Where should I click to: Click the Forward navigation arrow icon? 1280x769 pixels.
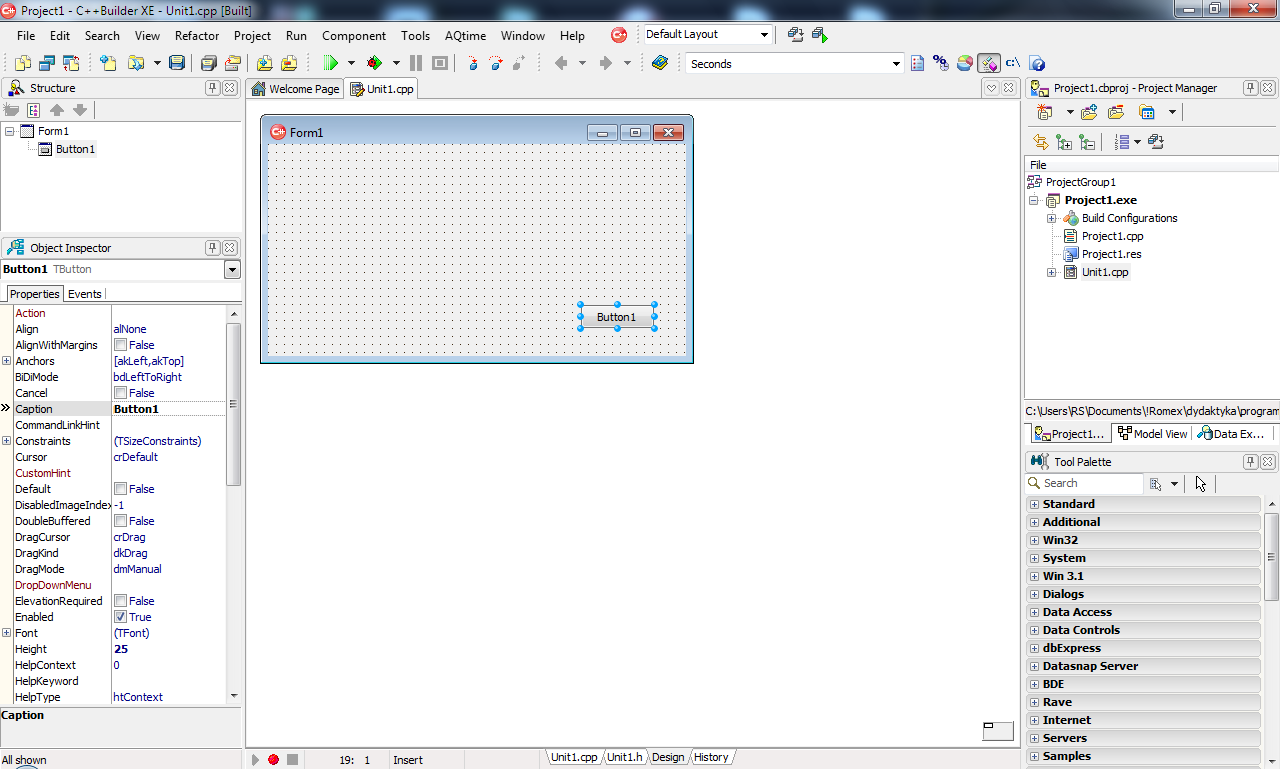pos(605,63)
